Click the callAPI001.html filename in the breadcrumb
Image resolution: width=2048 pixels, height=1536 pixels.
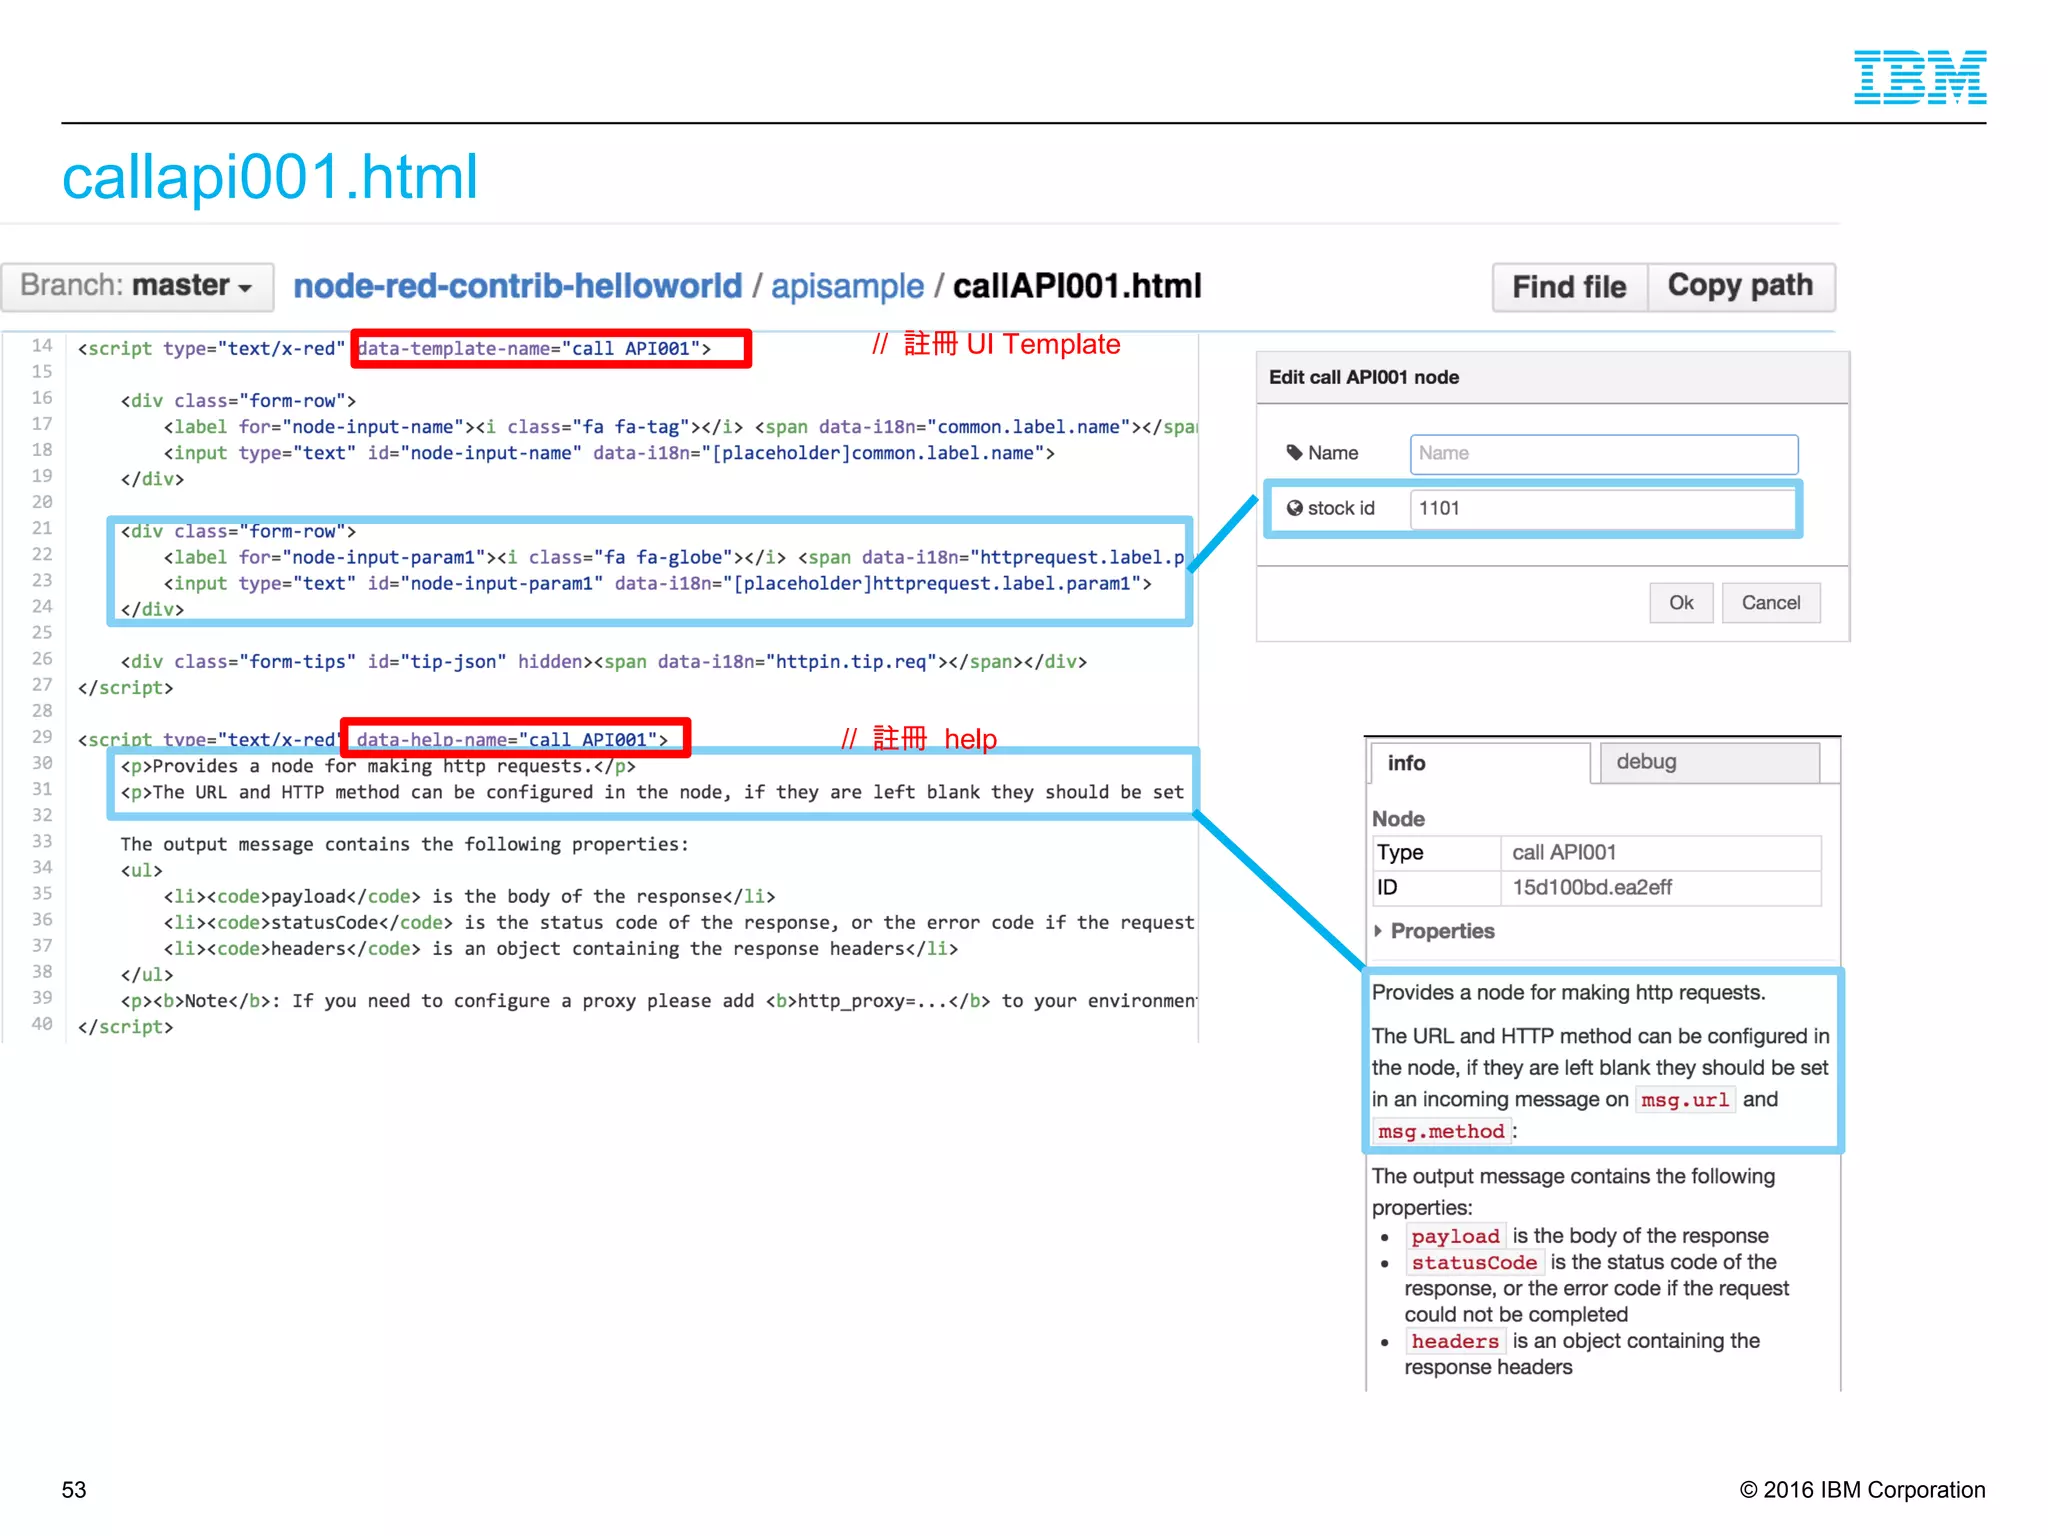coord(1077,286)
